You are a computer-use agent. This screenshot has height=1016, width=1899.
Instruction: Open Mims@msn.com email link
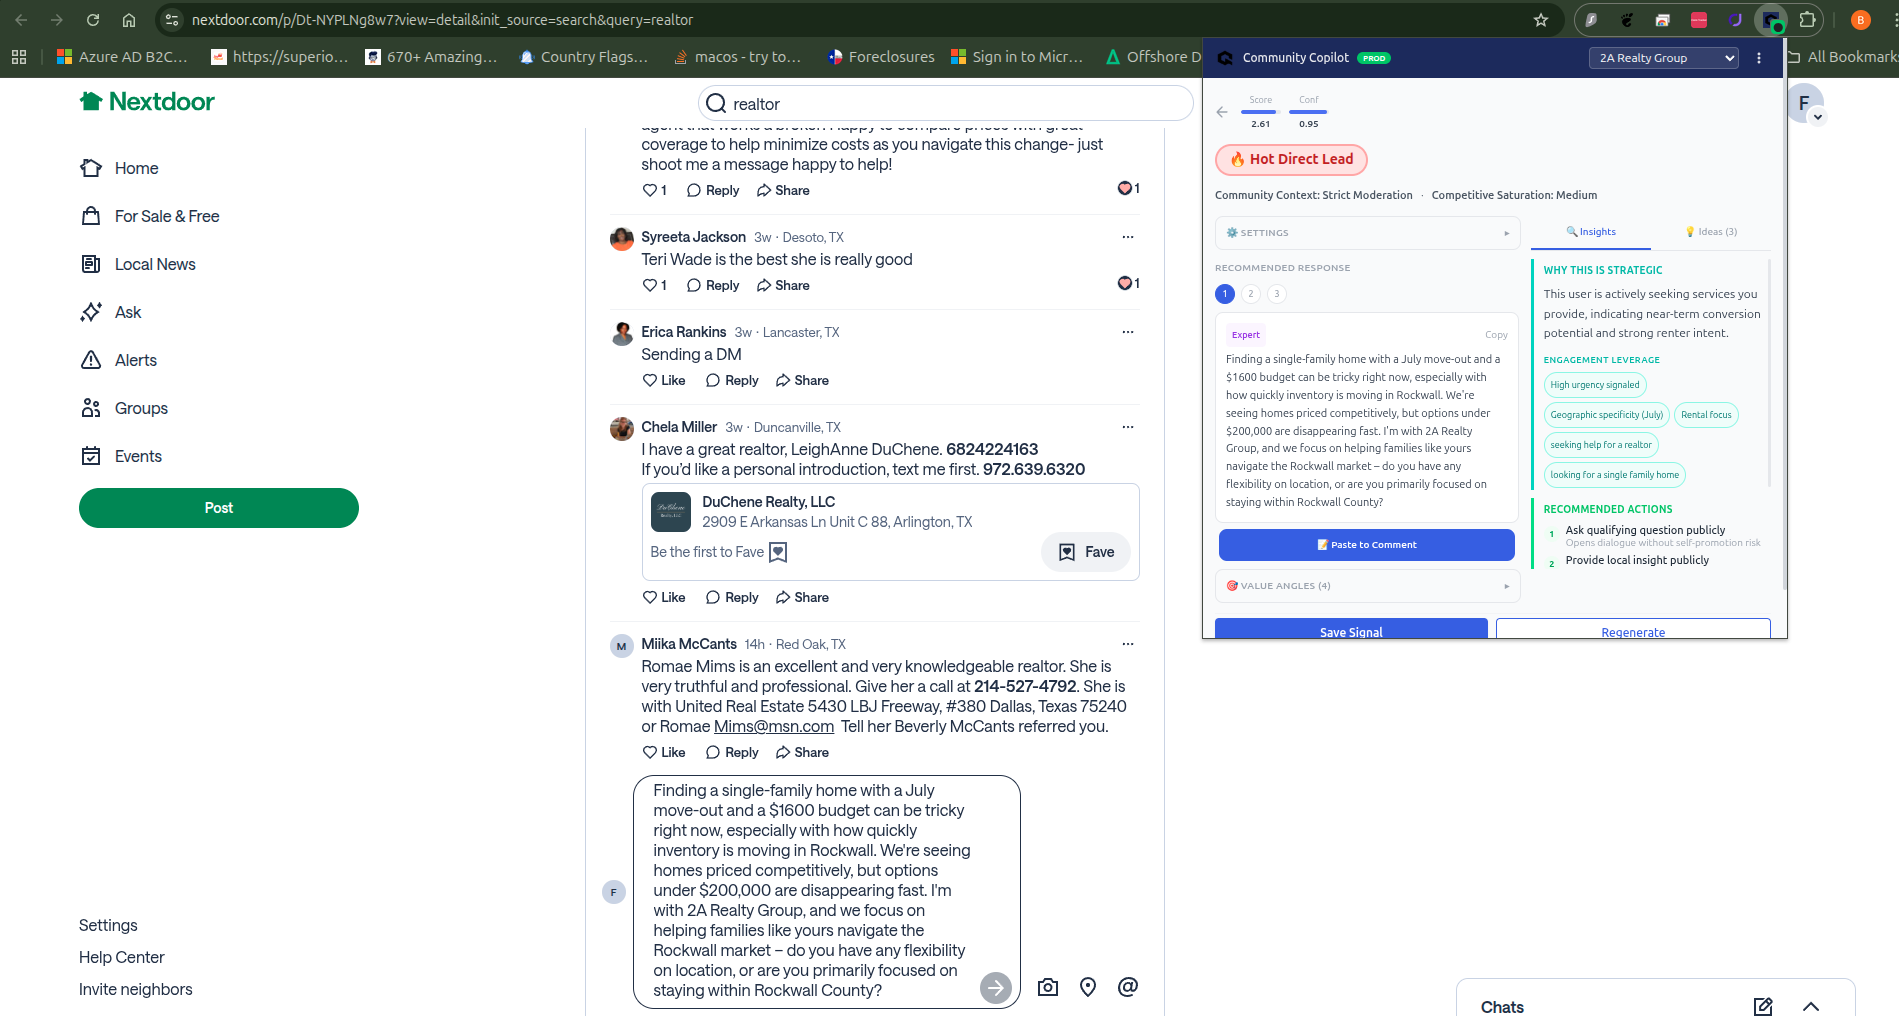pos(774,726)
